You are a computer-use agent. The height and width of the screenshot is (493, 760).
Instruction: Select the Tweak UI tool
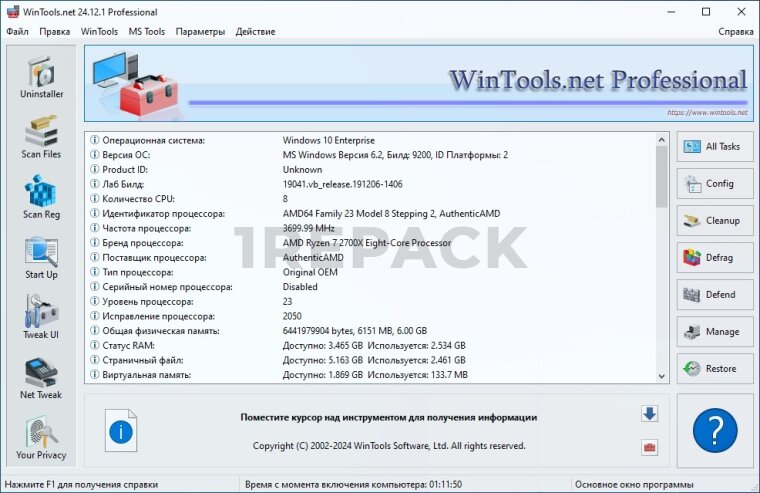click(41, 318)
